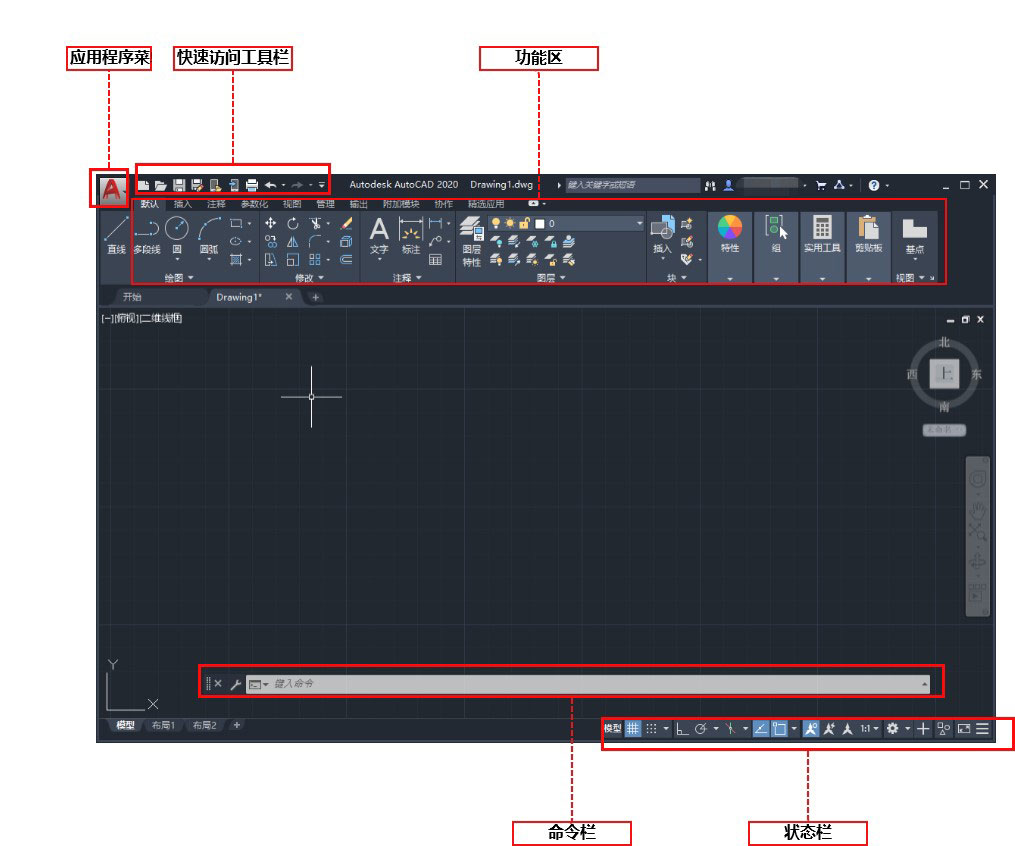
Task: Toggle ortho mode in the status bar
Action: tap(681, 729)
